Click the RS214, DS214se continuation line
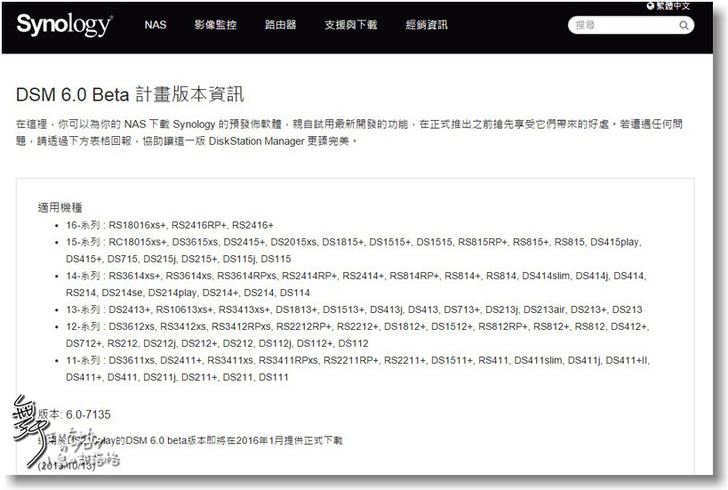This screenshot has height=490, width=728. point(188,293)
